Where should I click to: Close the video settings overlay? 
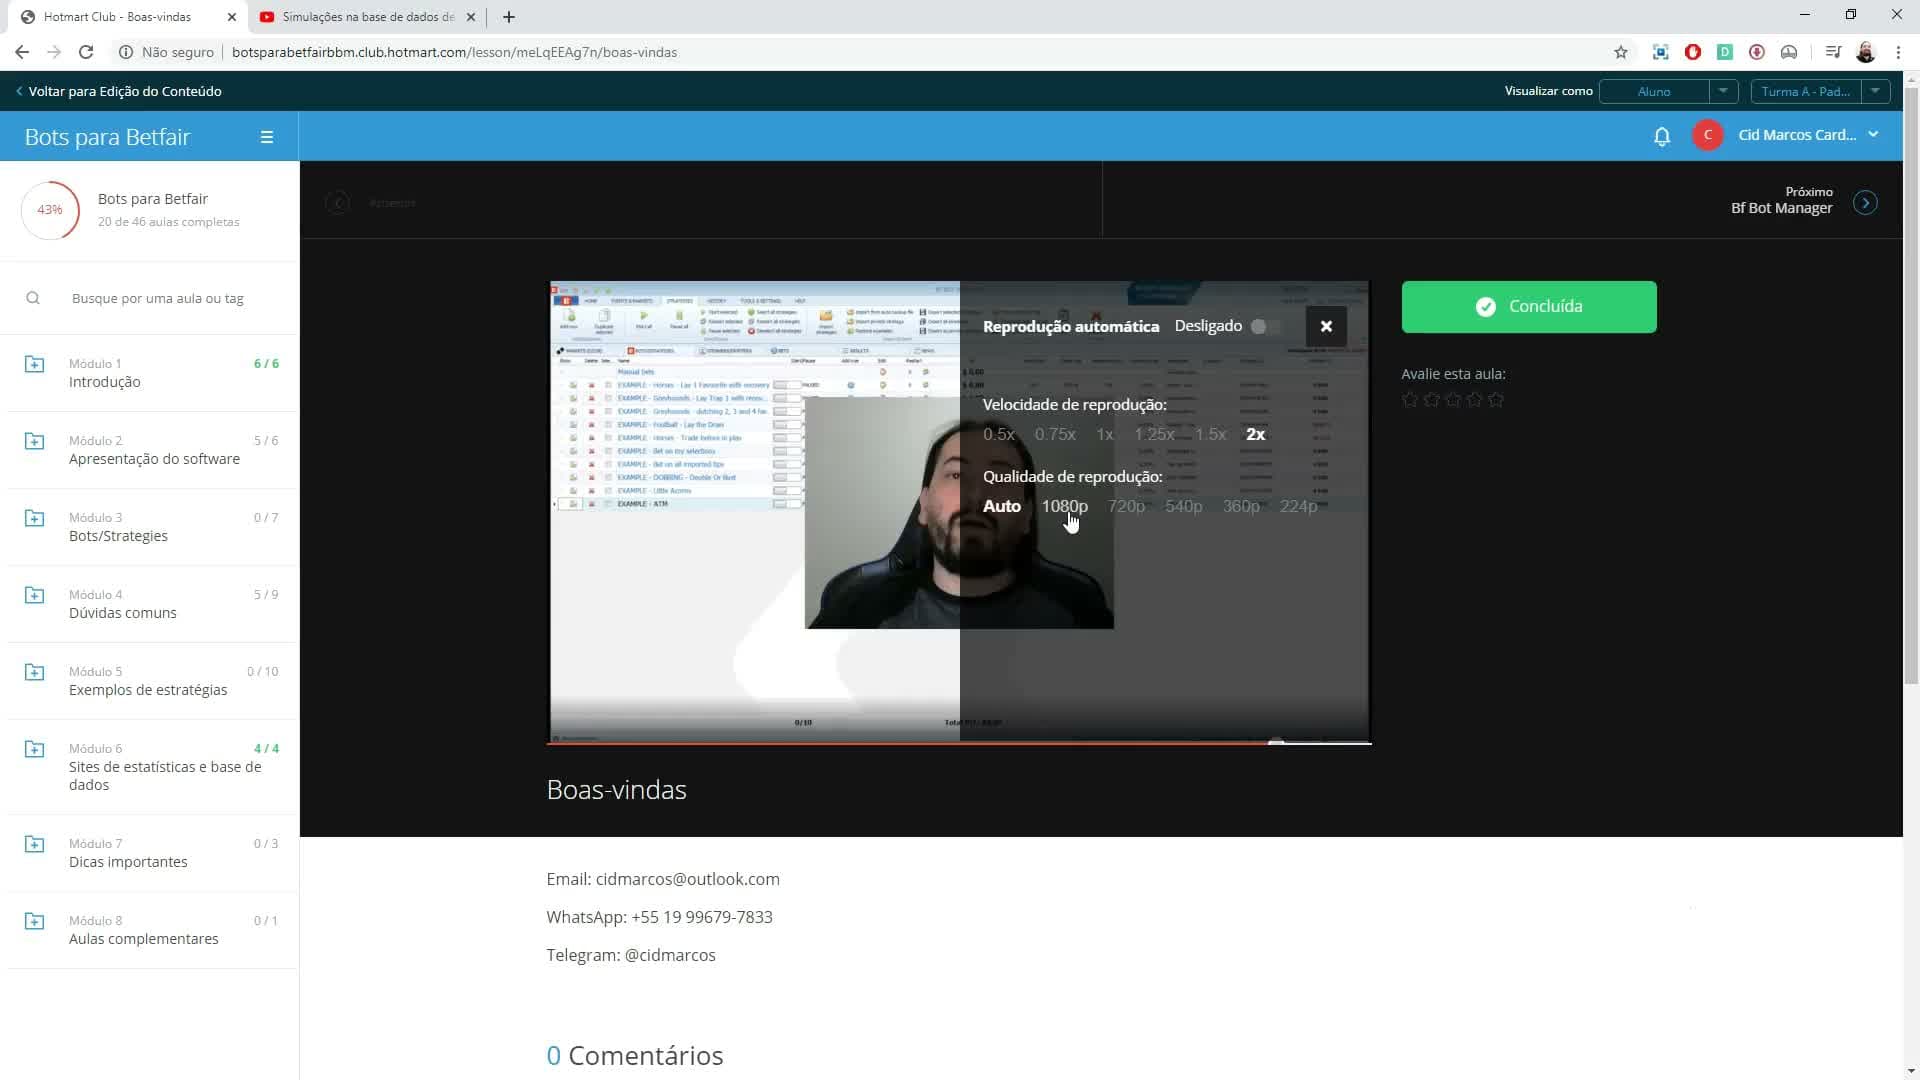1326,326
